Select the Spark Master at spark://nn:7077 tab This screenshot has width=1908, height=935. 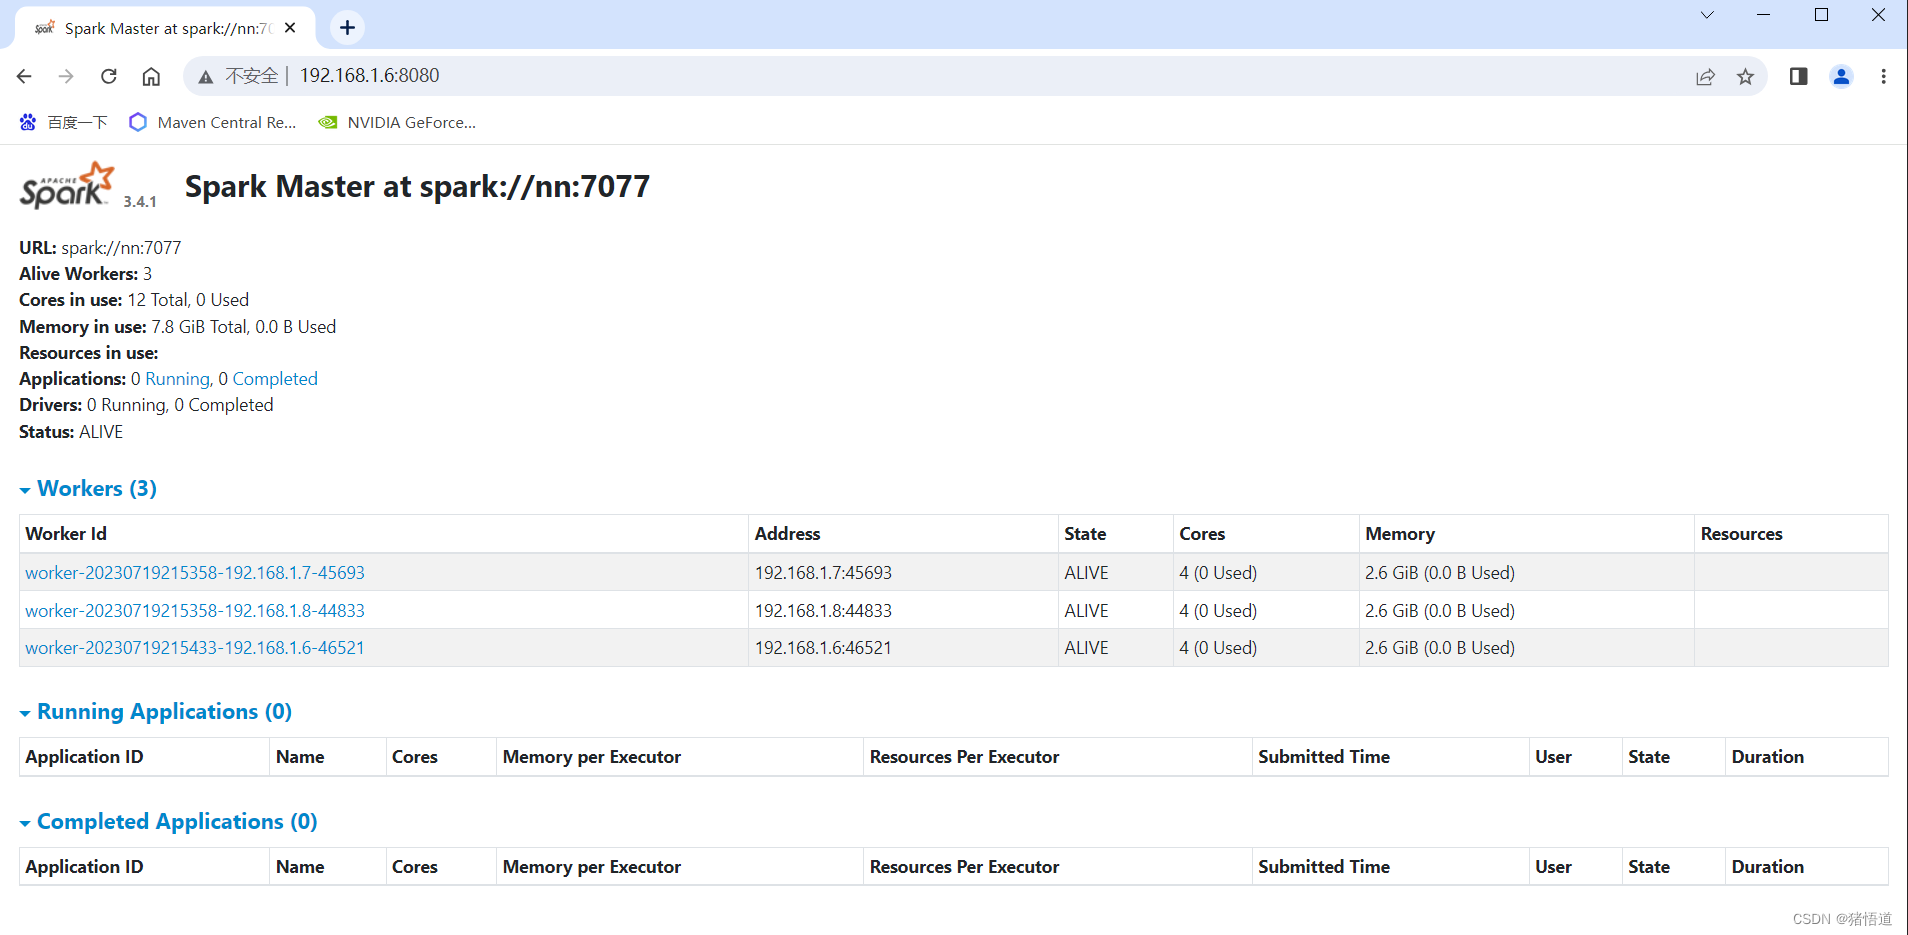click(x=165, y=28)
